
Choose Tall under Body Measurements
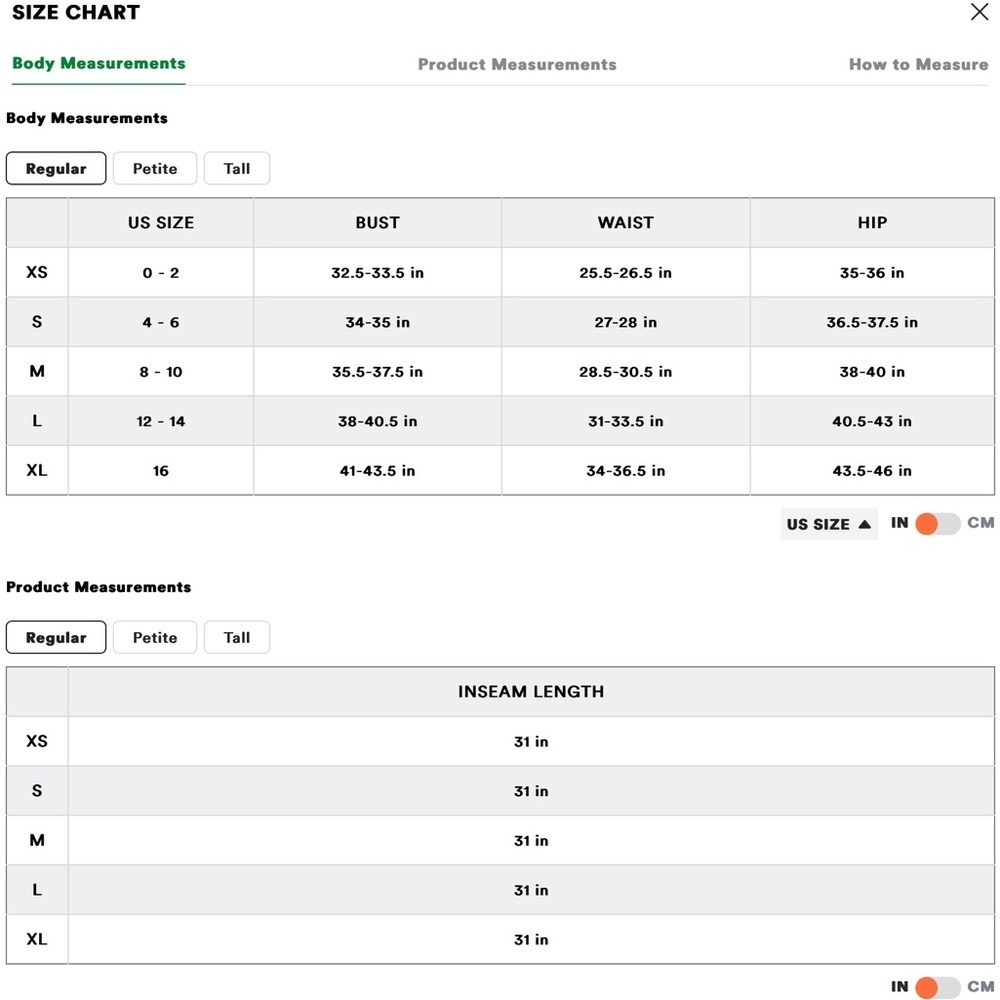tap(237, 168)
